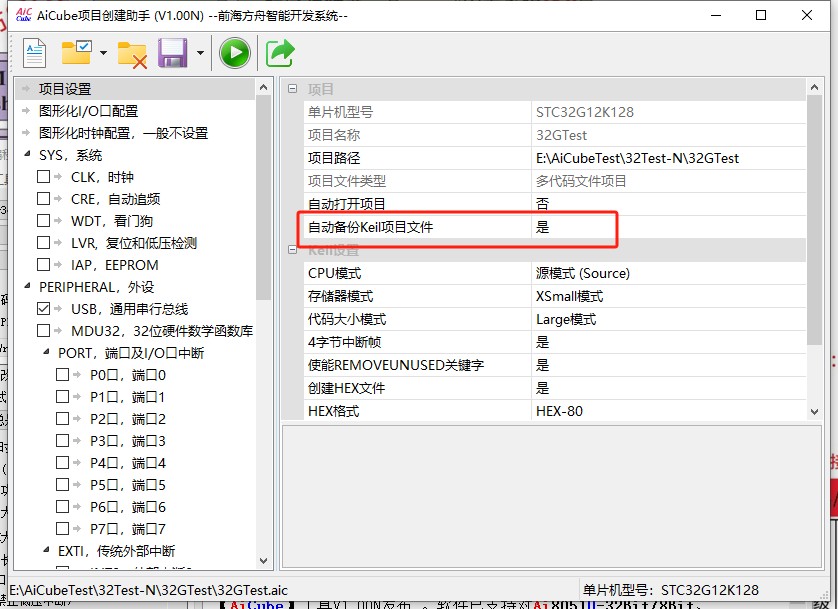The height and width of the screenshot is (609, 838).
Task: Click the 创建HEX文件 value 是
Action: point(668,388)
